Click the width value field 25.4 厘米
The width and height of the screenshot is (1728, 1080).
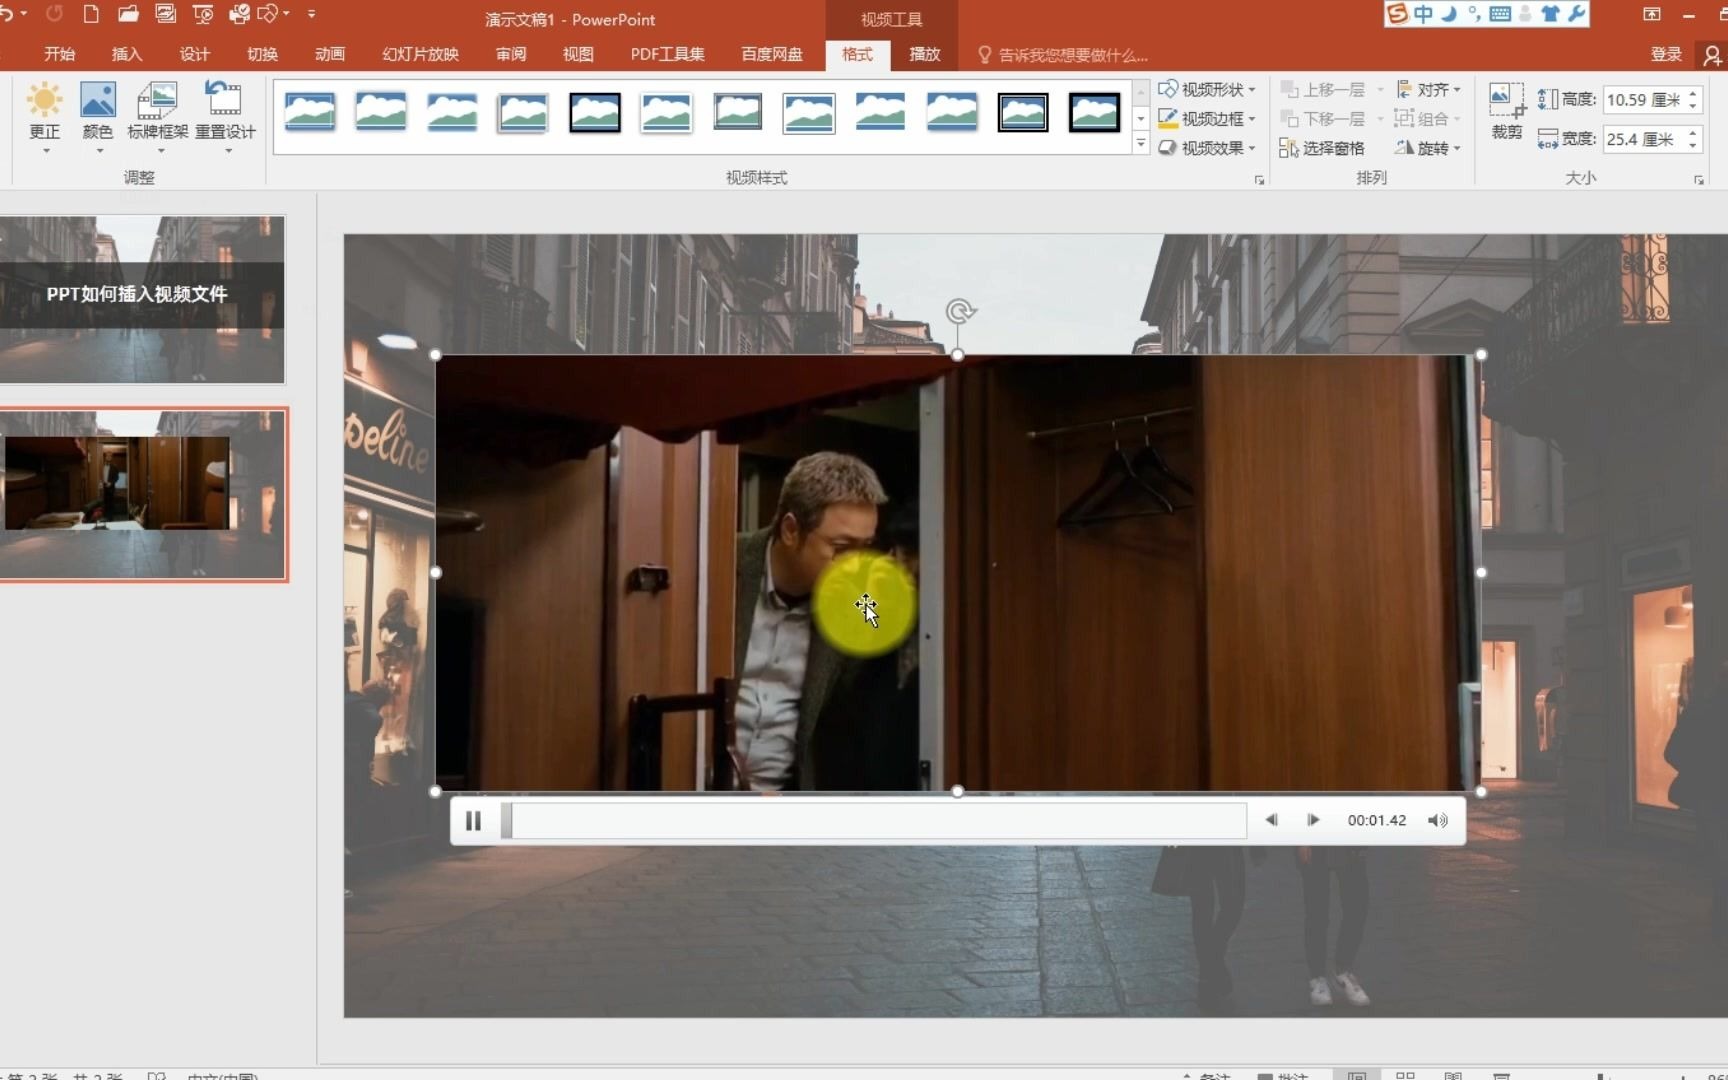[x=1643, y=139]
